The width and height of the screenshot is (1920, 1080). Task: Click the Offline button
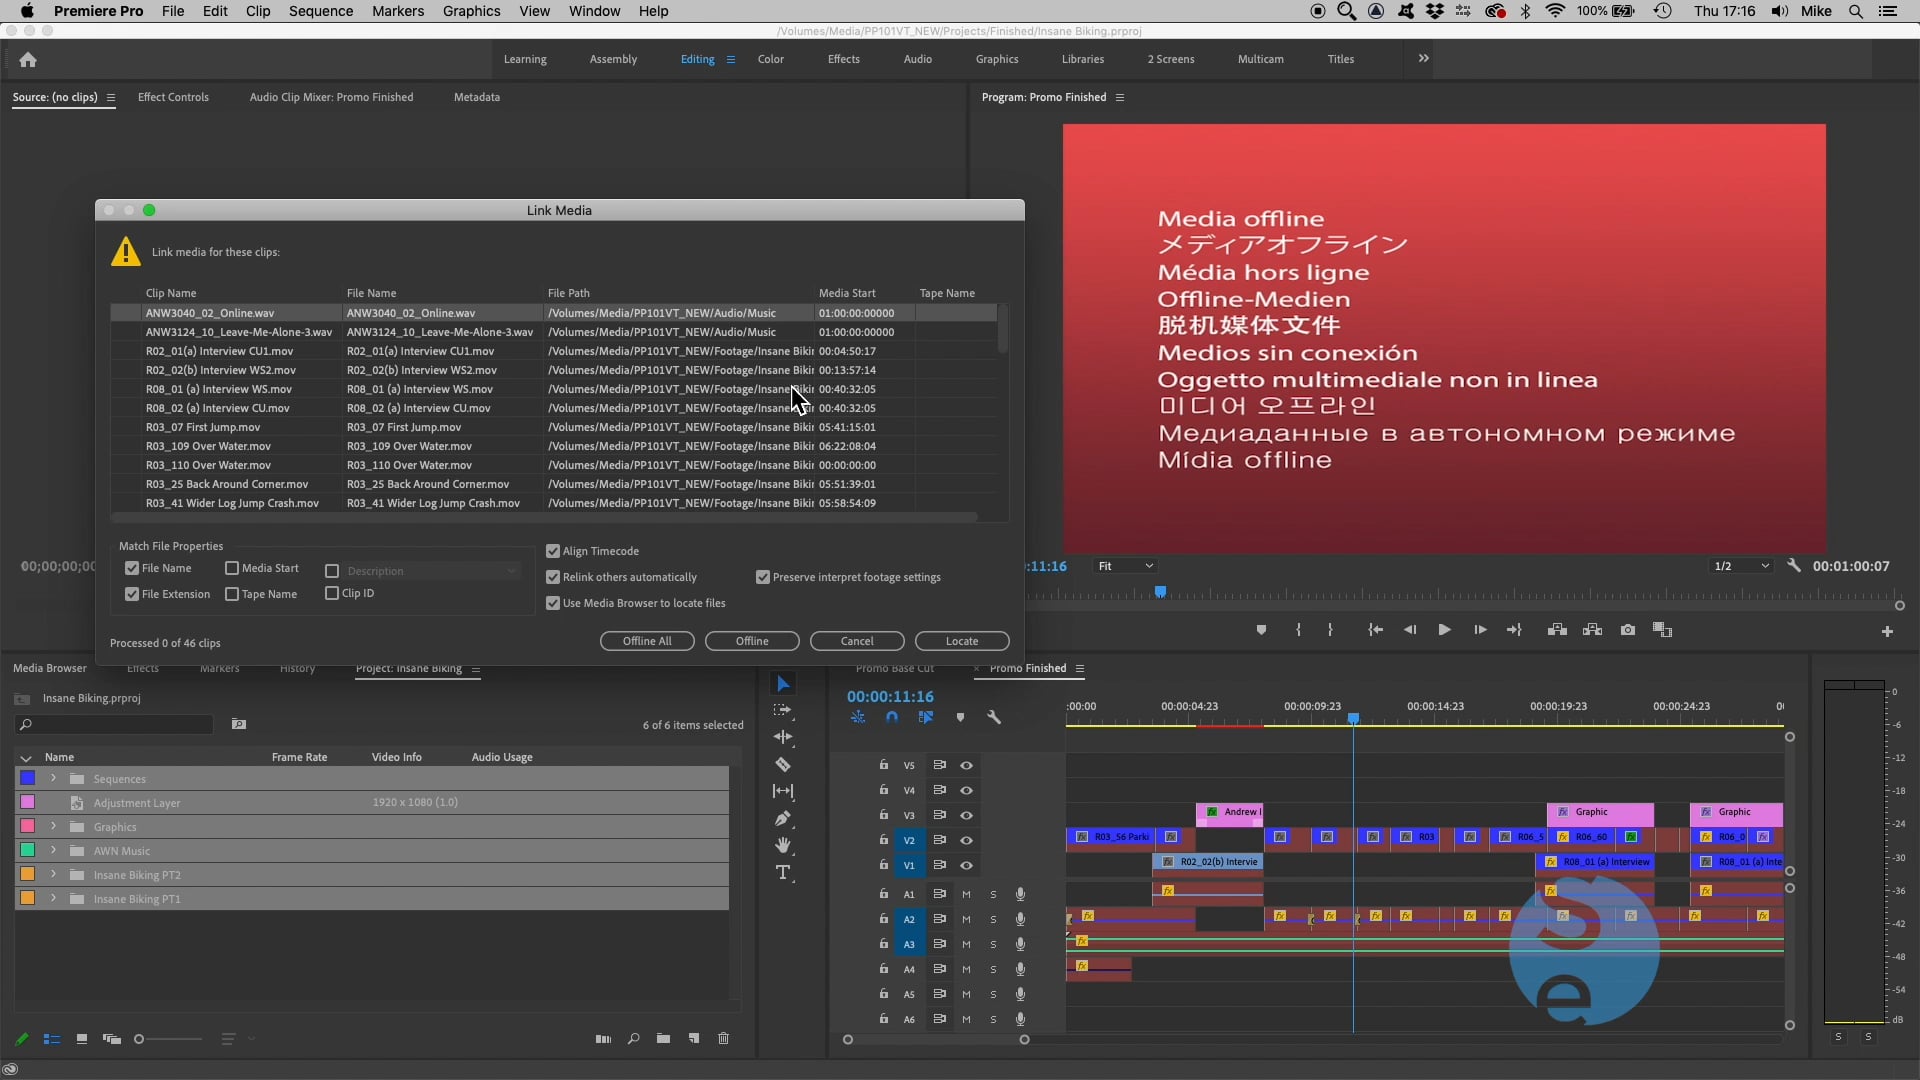click(x=752, y=641)
